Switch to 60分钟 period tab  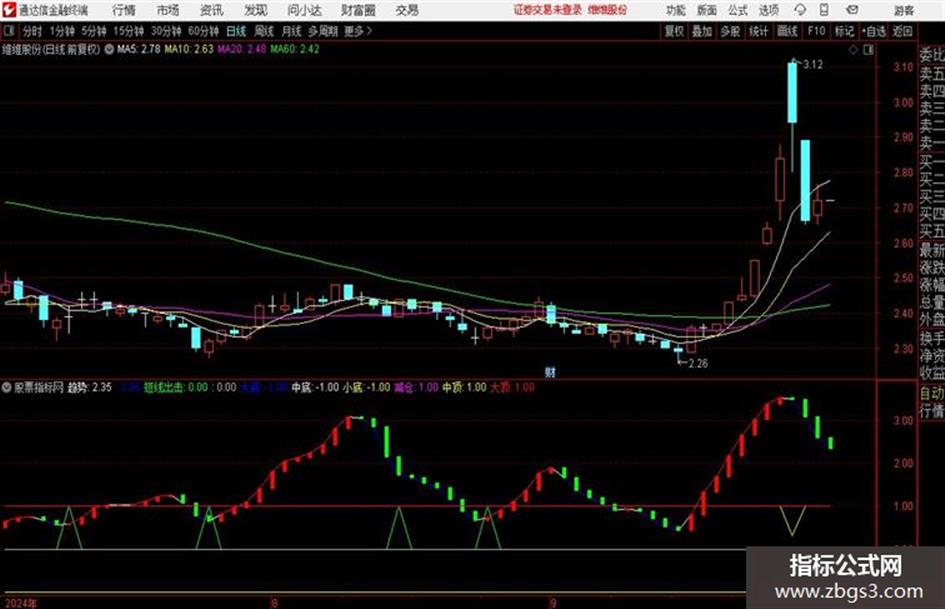tap(204, 31)
